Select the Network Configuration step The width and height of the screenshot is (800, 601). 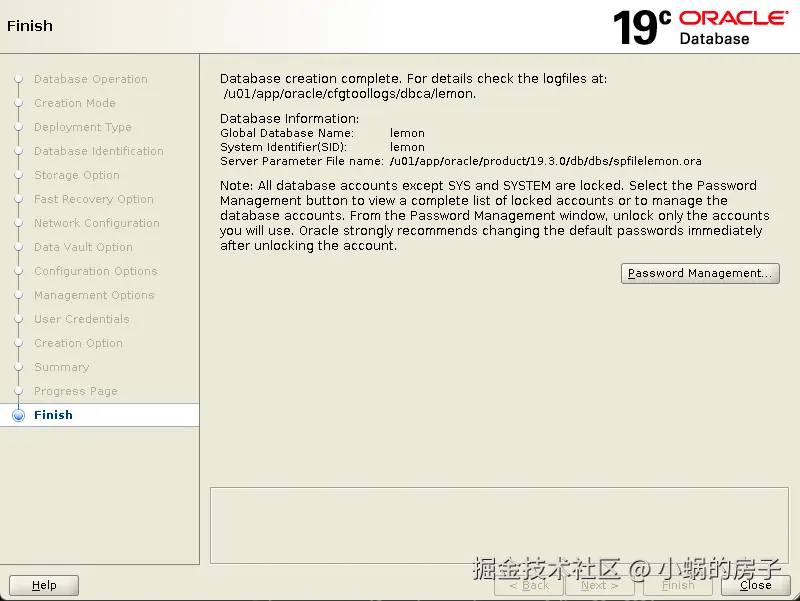coord(97,223)
